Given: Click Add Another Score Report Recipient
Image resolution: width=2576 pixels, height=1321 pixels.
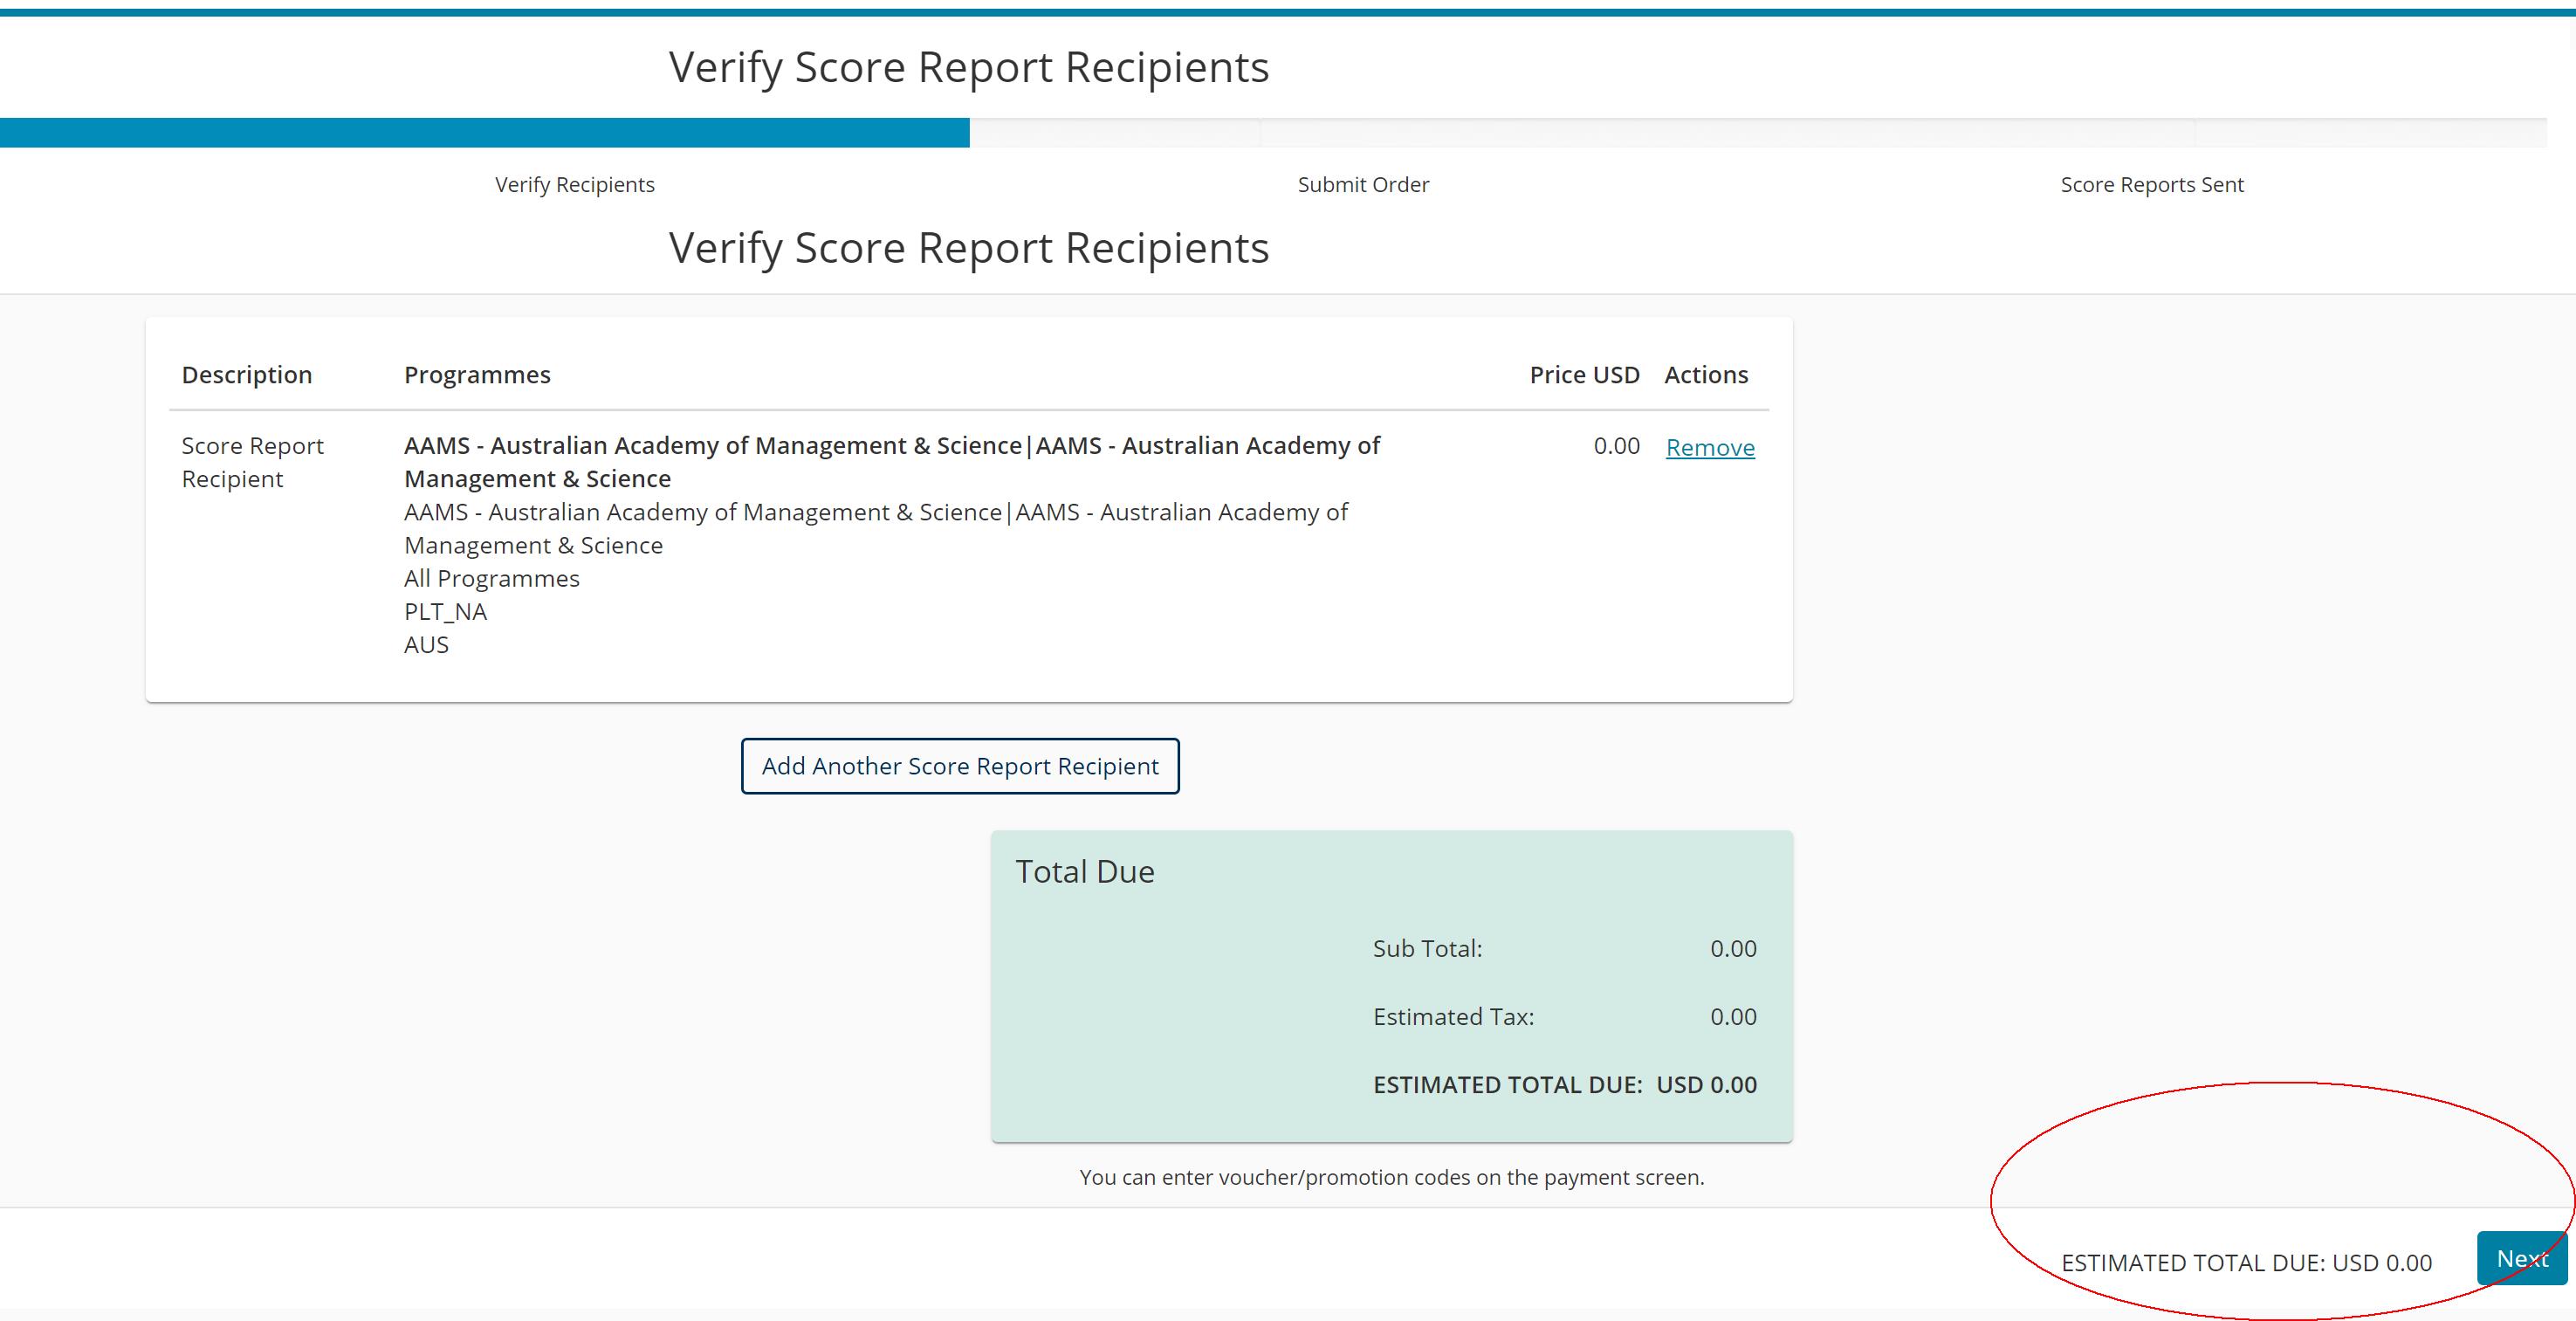Looking at the screenshot, I should [x=960, y=766].
